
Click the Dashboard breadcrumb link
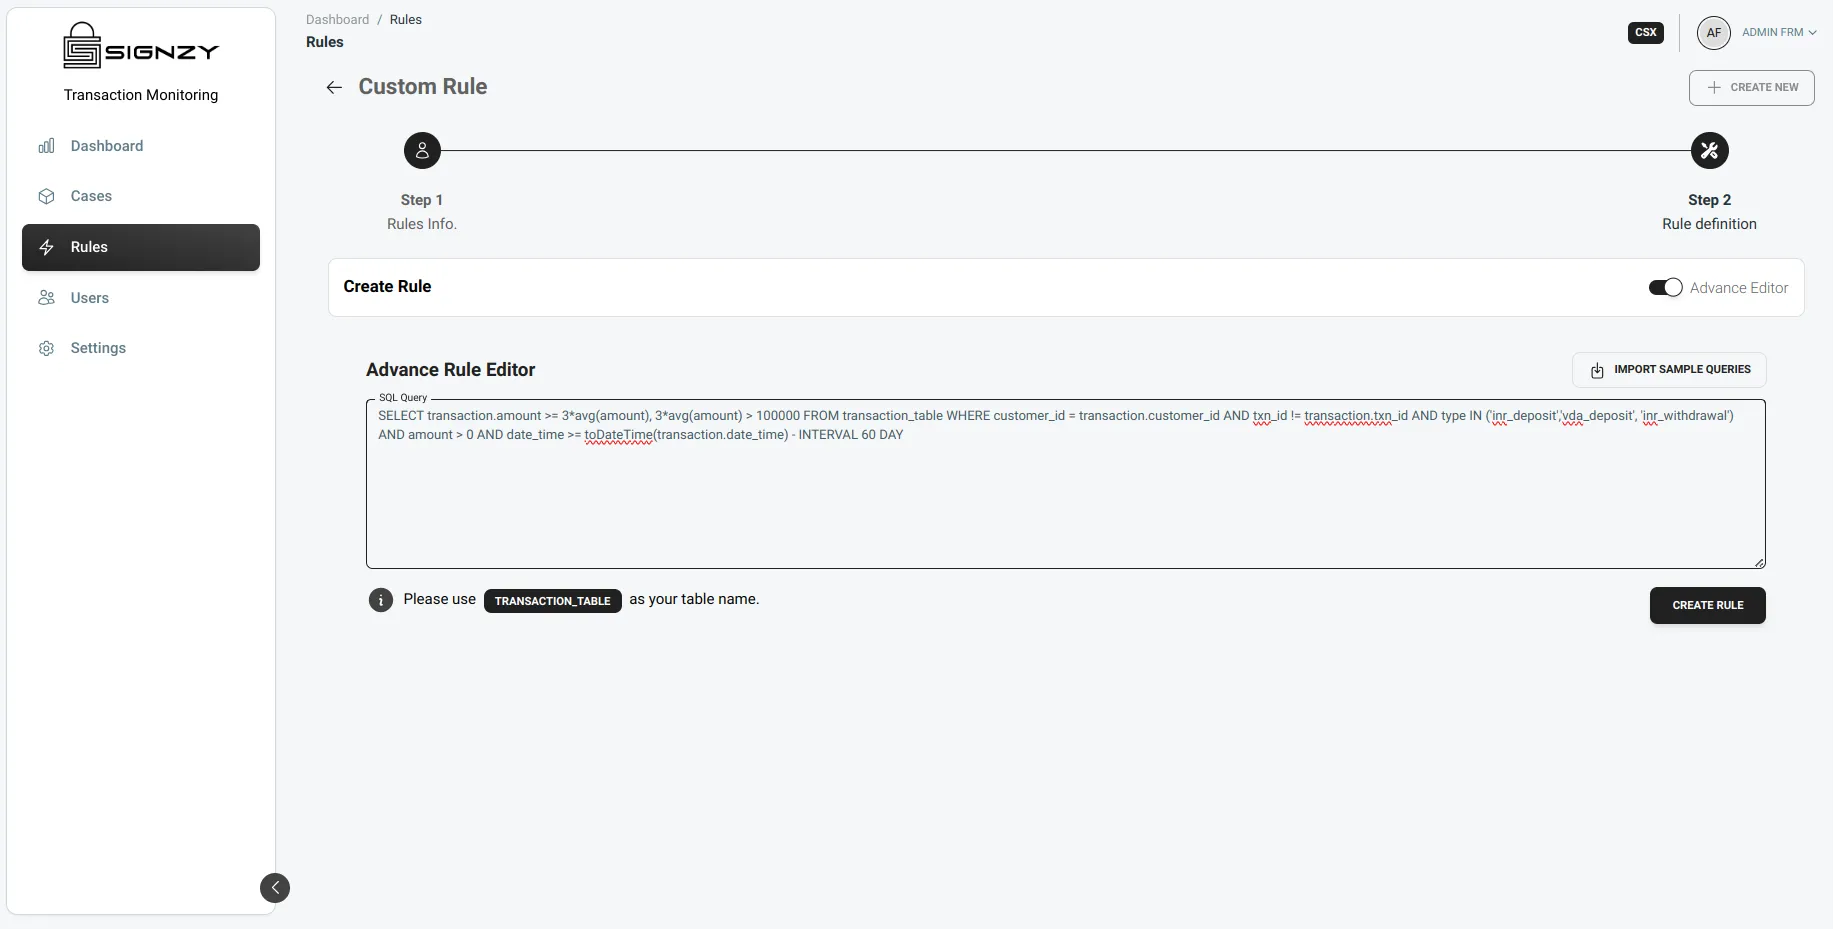[337, 20]
